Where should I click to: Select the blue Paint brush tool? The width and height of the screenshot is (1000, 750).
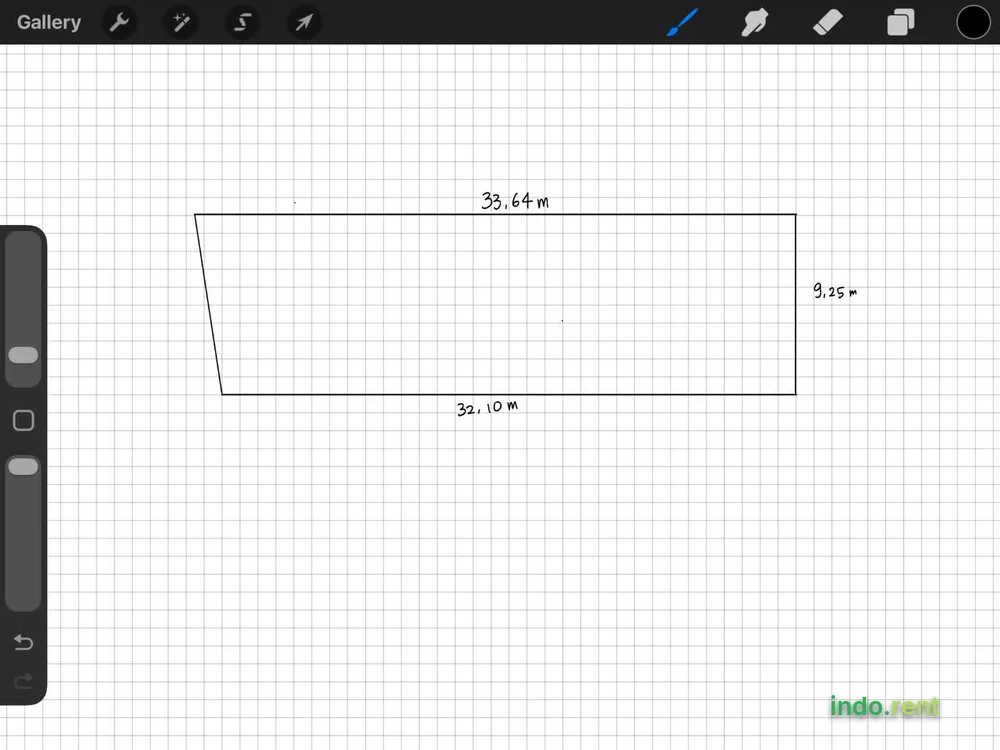point(682,22)
